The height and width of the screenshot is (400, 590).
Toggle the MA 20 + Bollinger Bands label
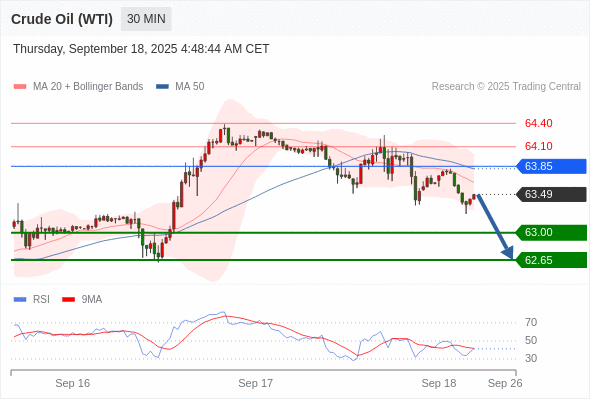tap(88, 87)
